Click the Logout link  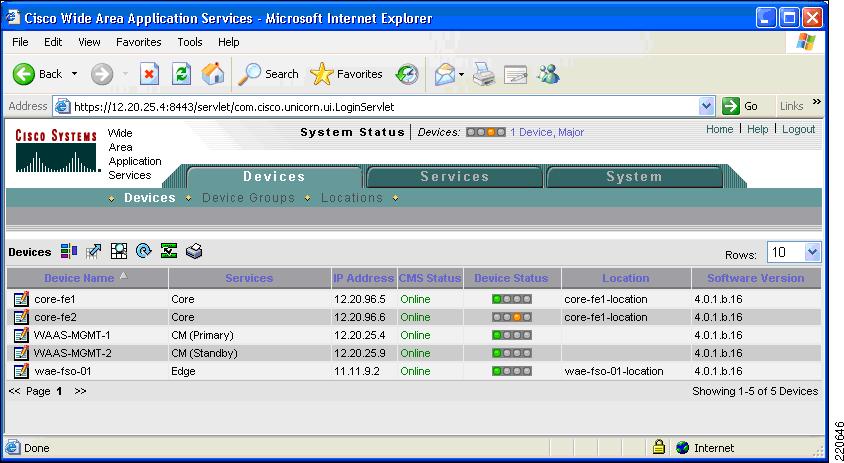tap(799, 129)
